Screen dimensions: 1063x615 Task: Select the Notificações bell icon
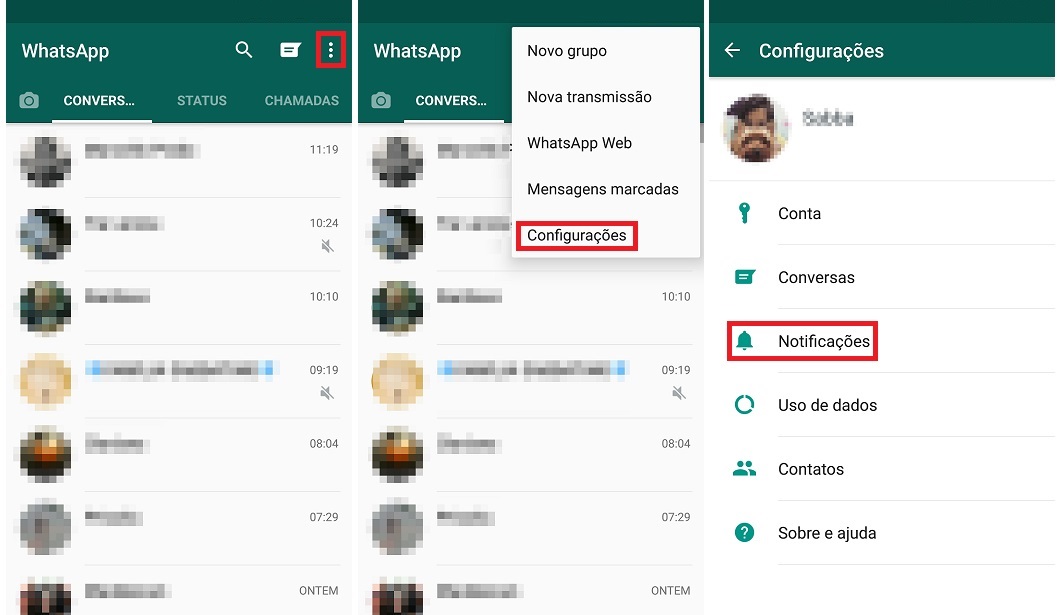(x=744, y=341)
